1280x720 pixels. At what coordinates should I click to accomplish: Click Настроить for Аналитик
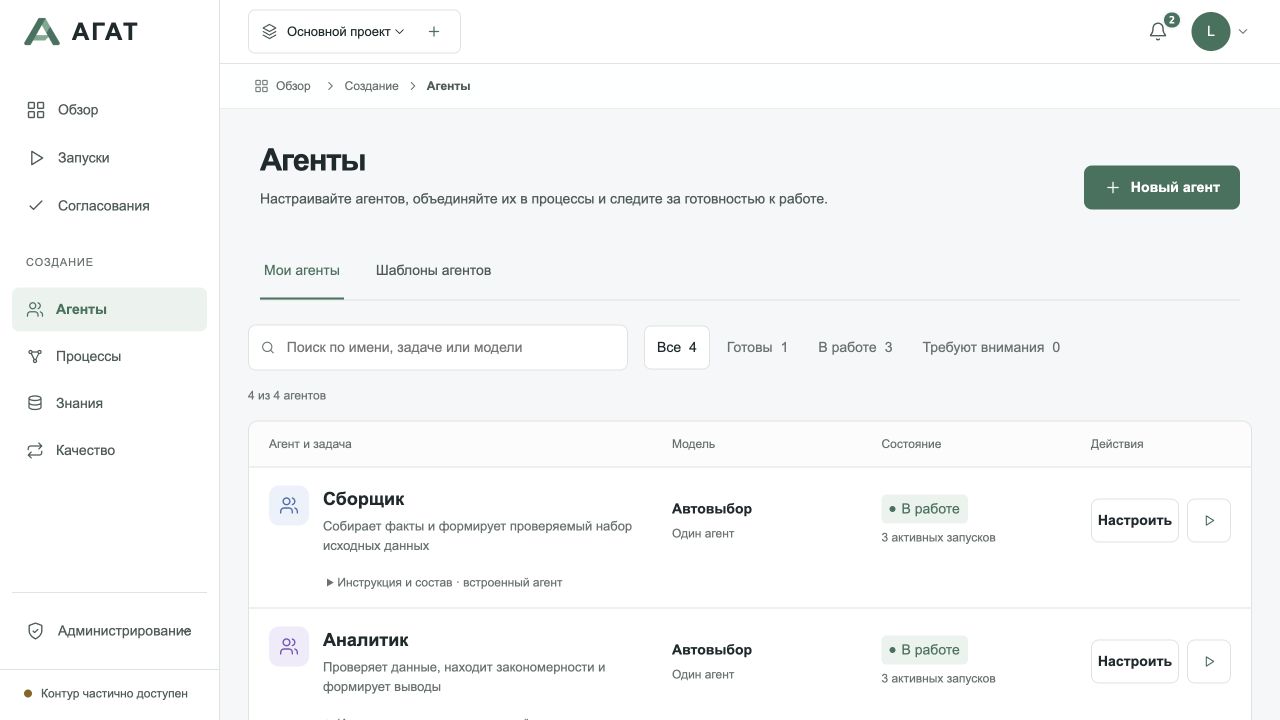[1135, 661]
